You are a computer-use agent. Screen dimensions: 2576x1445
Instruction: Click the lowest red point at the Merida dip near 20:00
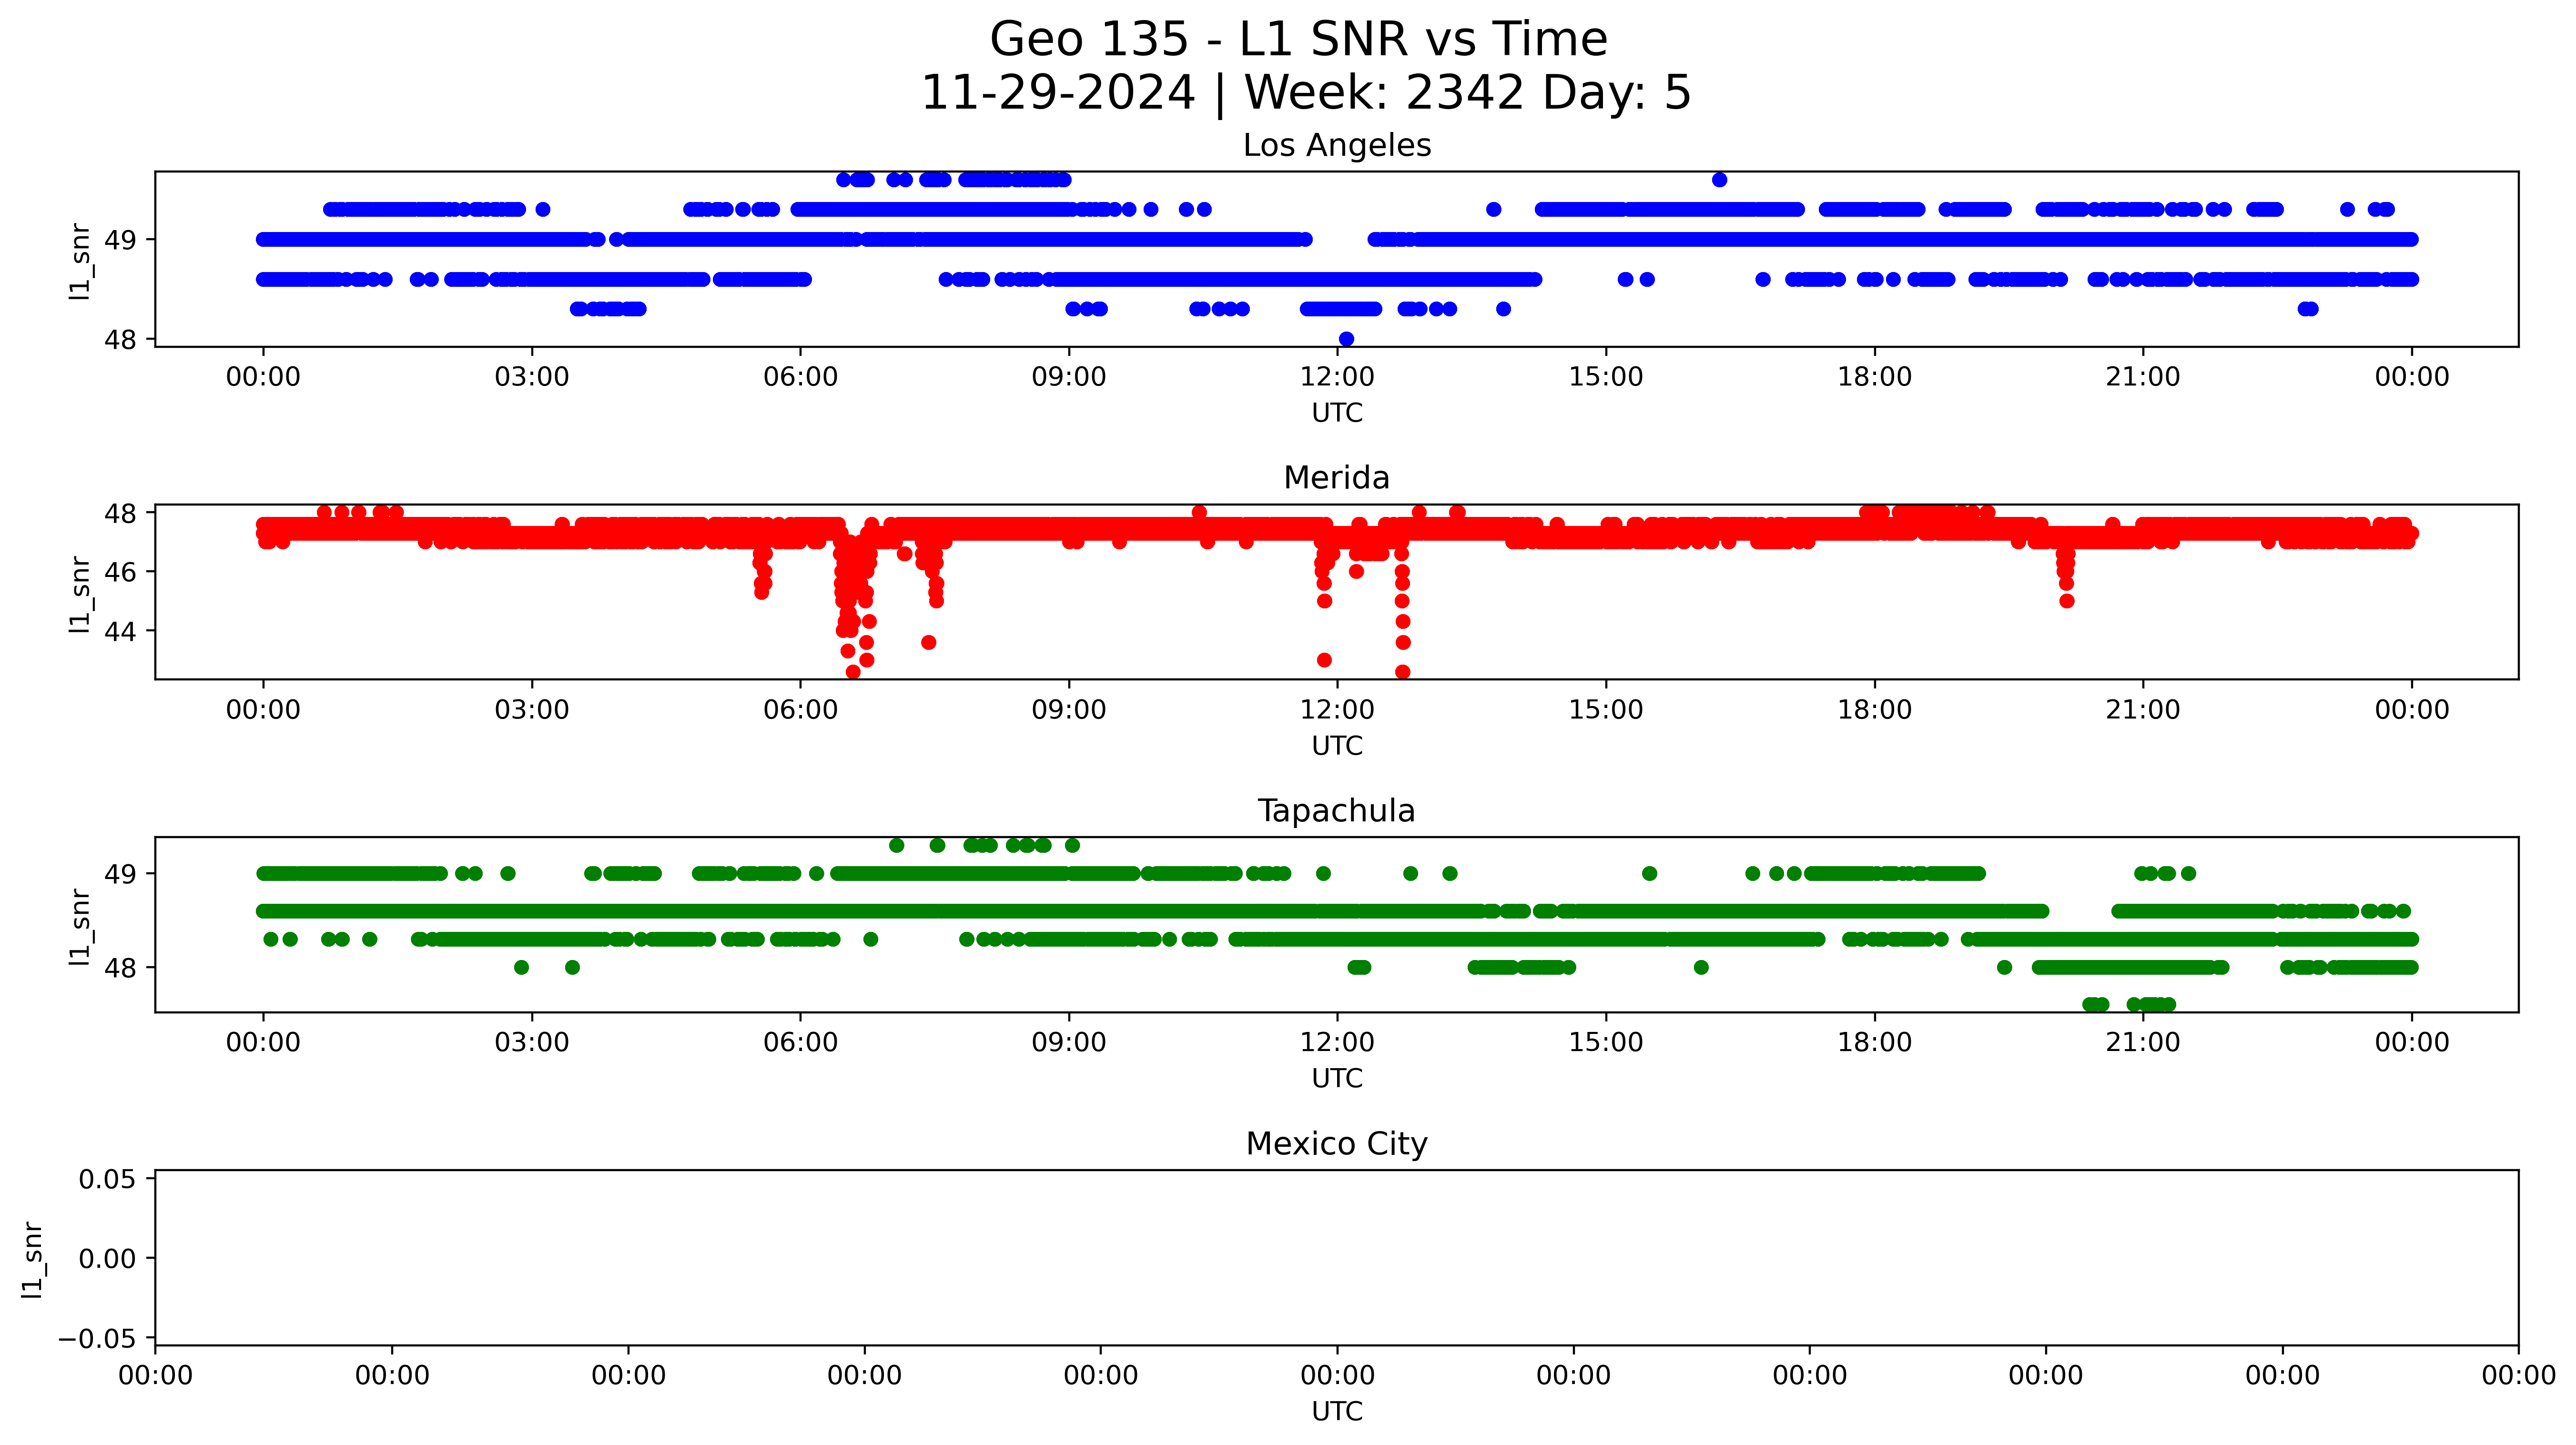2066,601
